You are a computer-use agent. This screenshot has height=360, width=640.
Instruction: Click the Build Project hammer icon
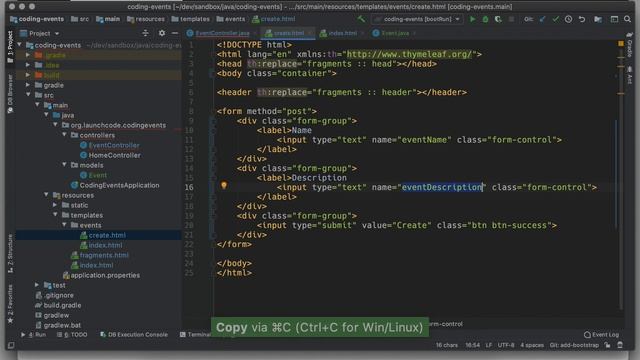(361, 19)
